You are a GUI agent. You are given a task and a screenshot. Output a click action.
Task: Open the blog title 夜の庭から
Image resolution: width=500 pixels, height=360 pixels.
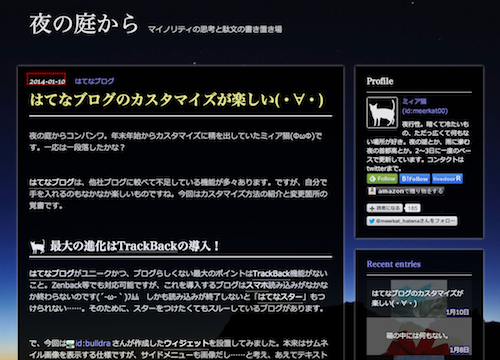(x=84, y=24)
